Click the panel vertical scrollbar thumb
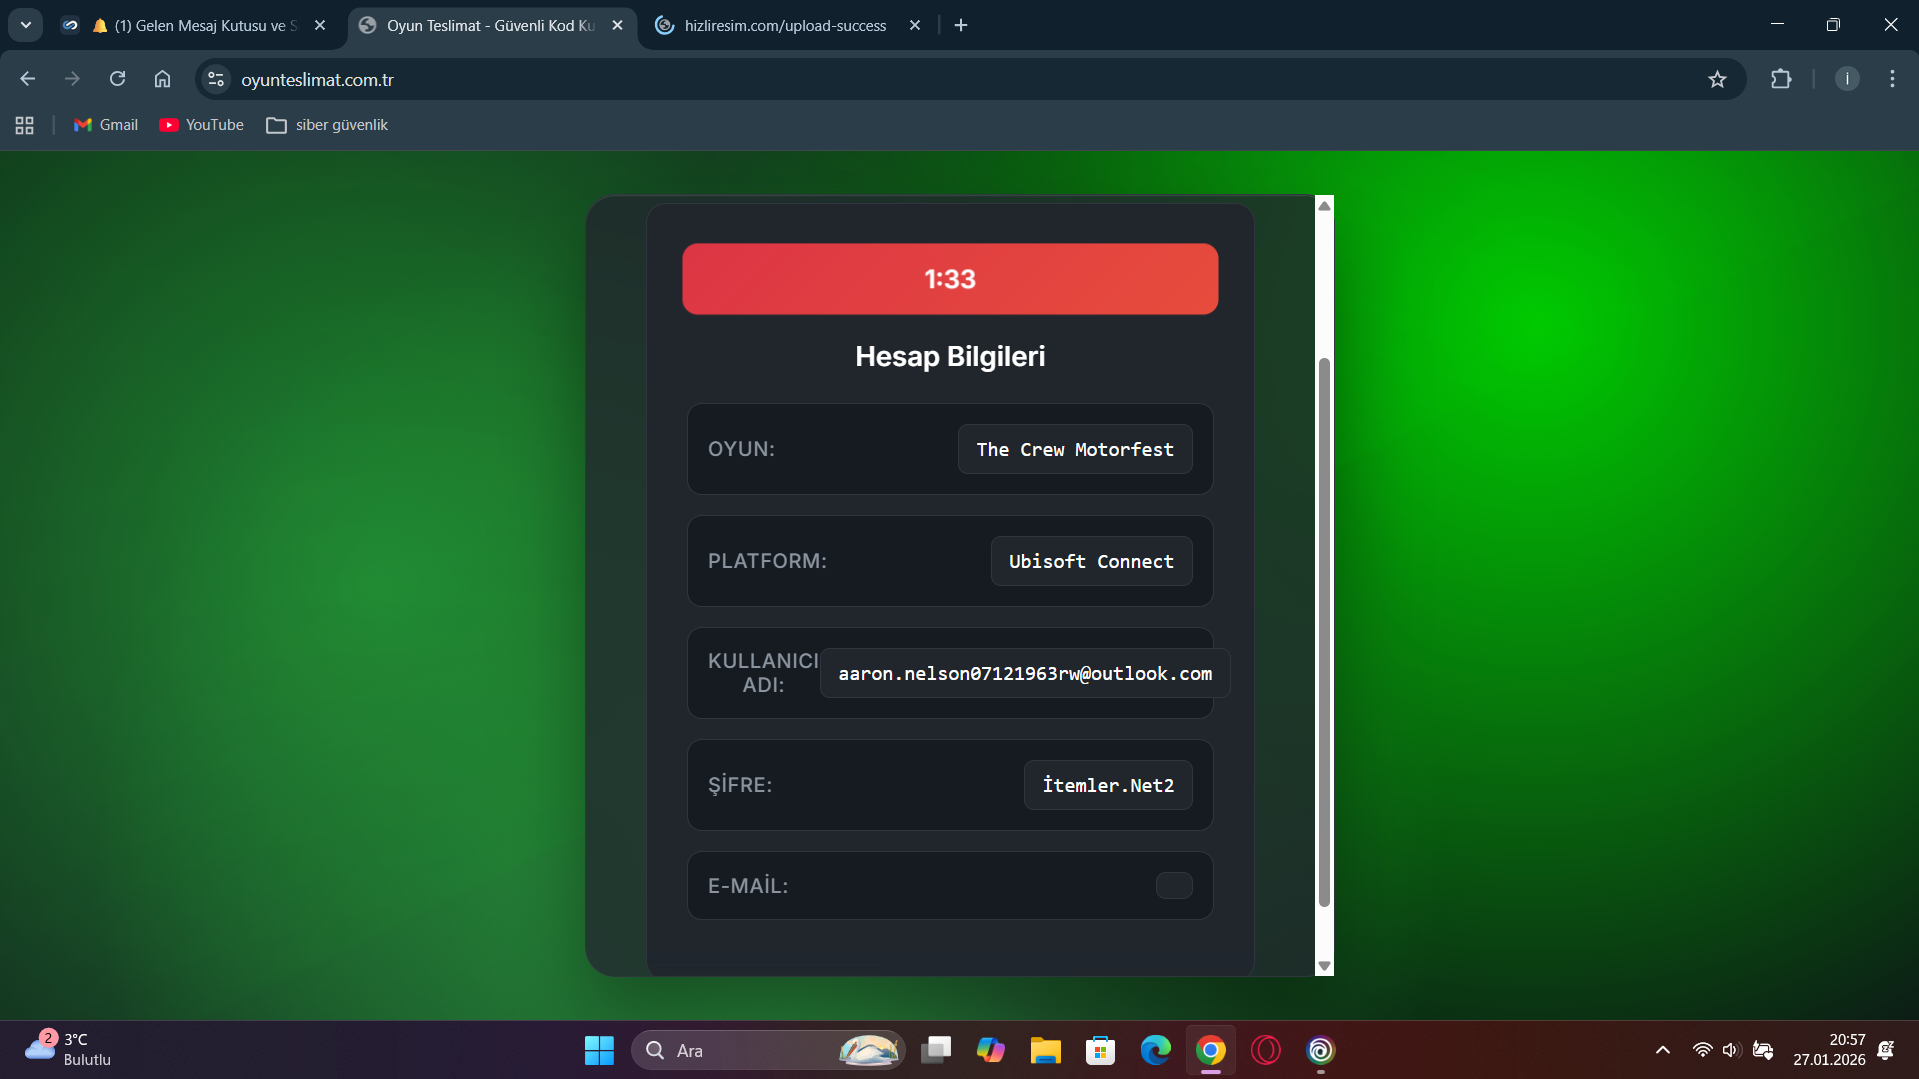Screen dimensions: 1919x1079 click(x=1324, y=632)
